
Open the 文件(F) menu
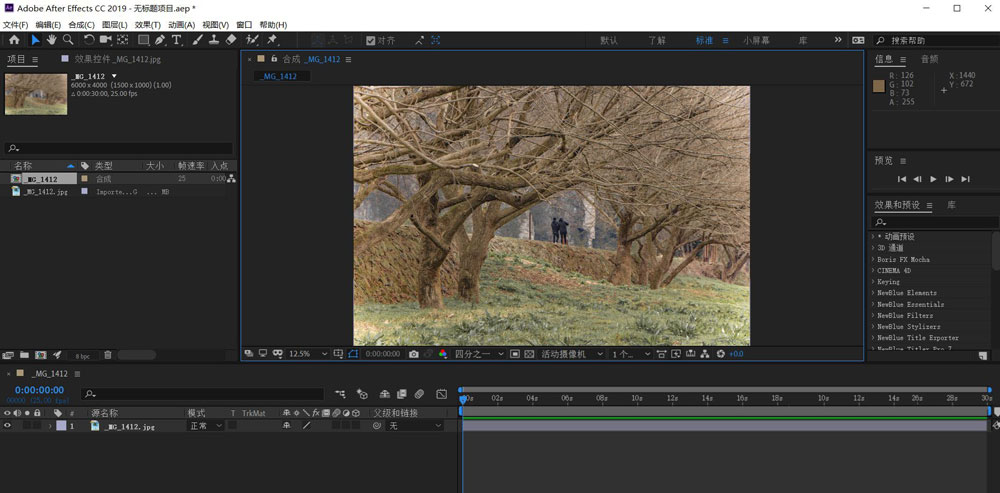click(x=15, y=25)
